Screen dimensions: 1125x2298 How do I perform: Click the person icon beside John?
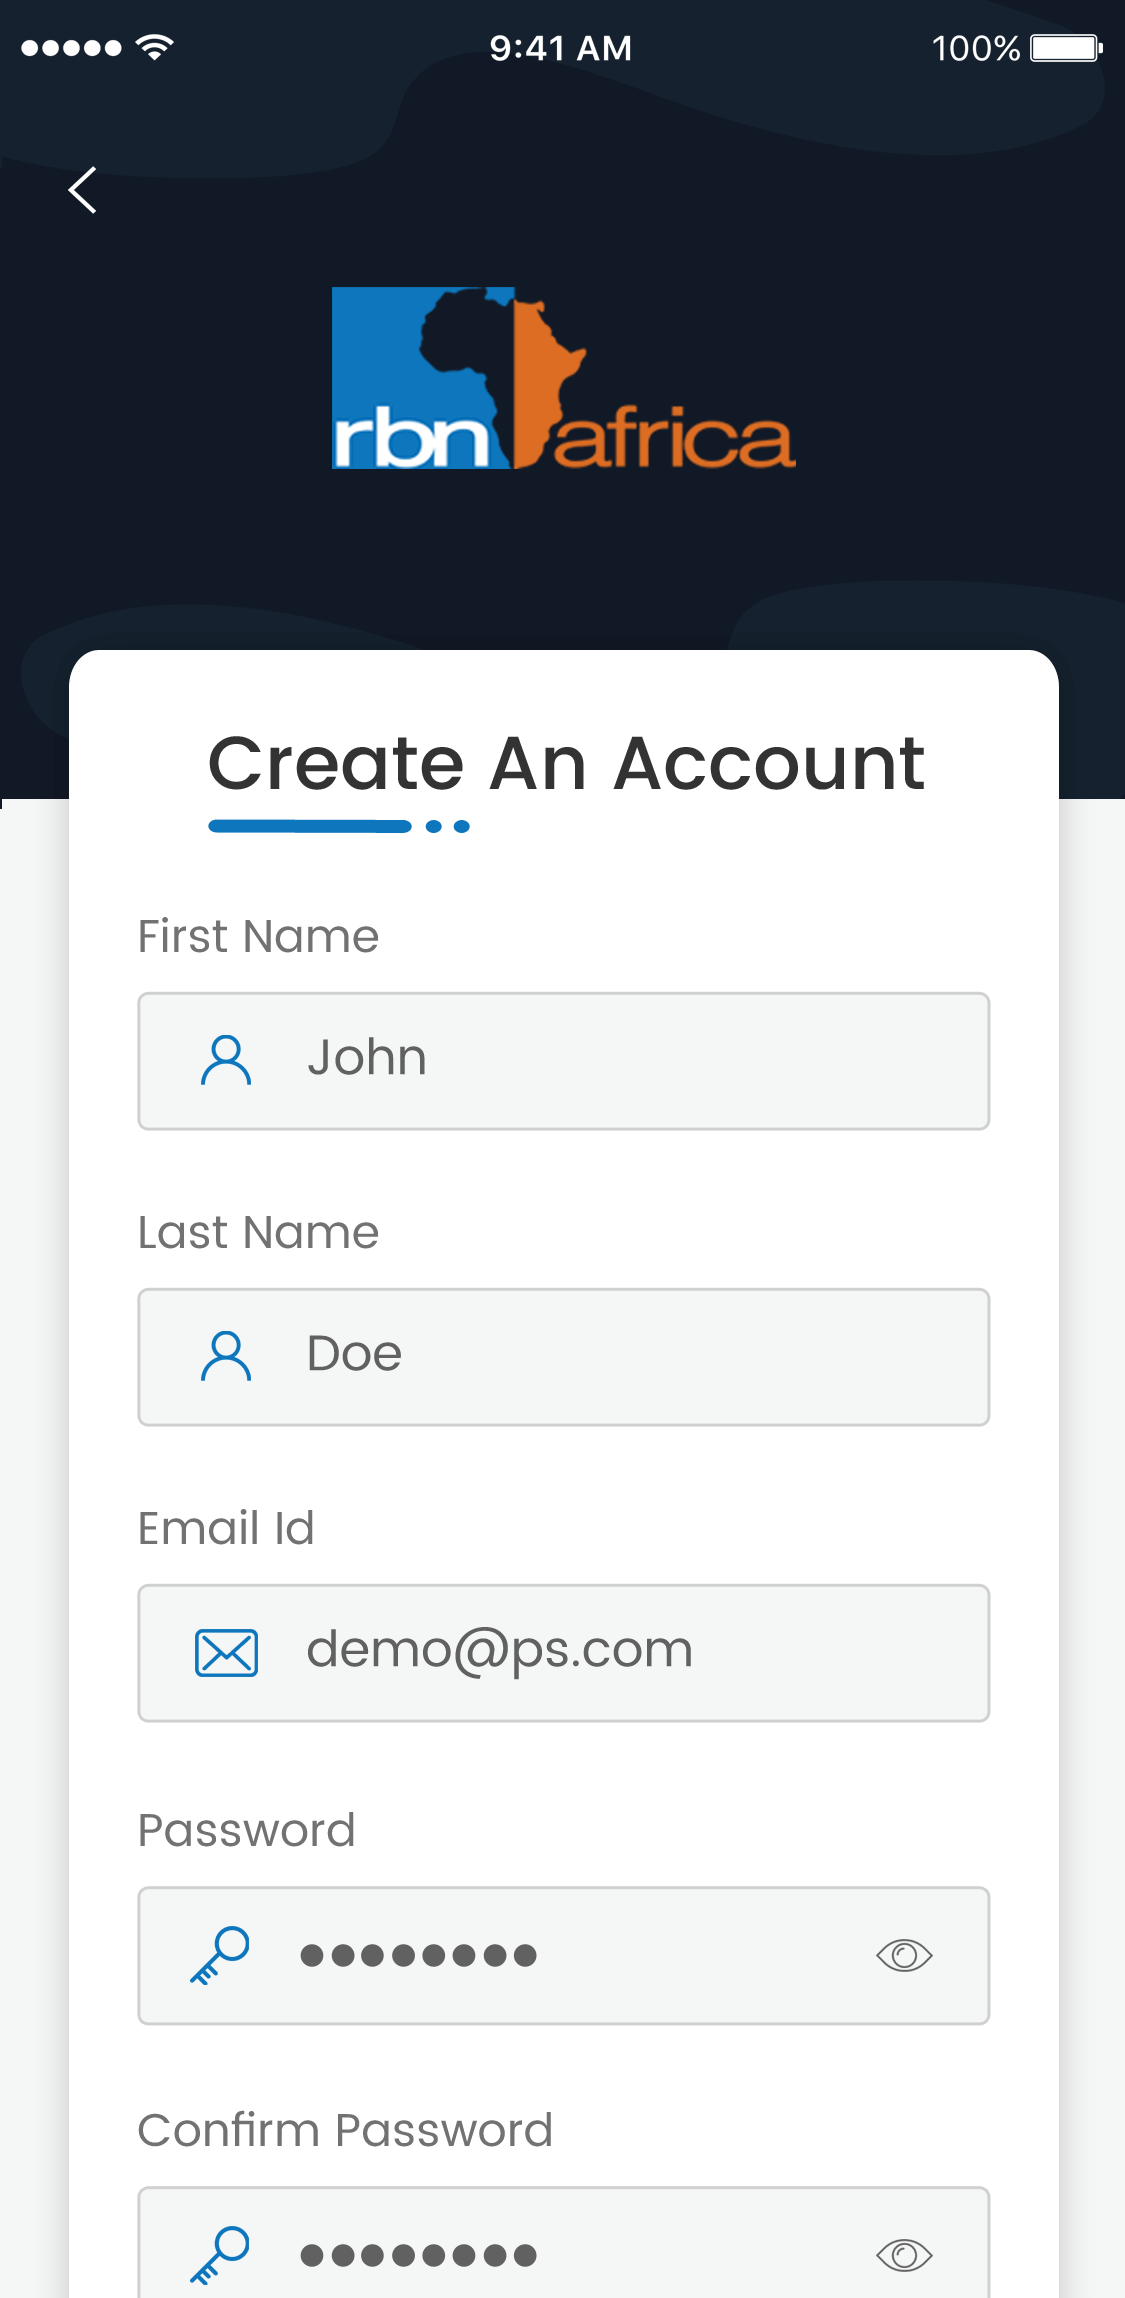226,1060
